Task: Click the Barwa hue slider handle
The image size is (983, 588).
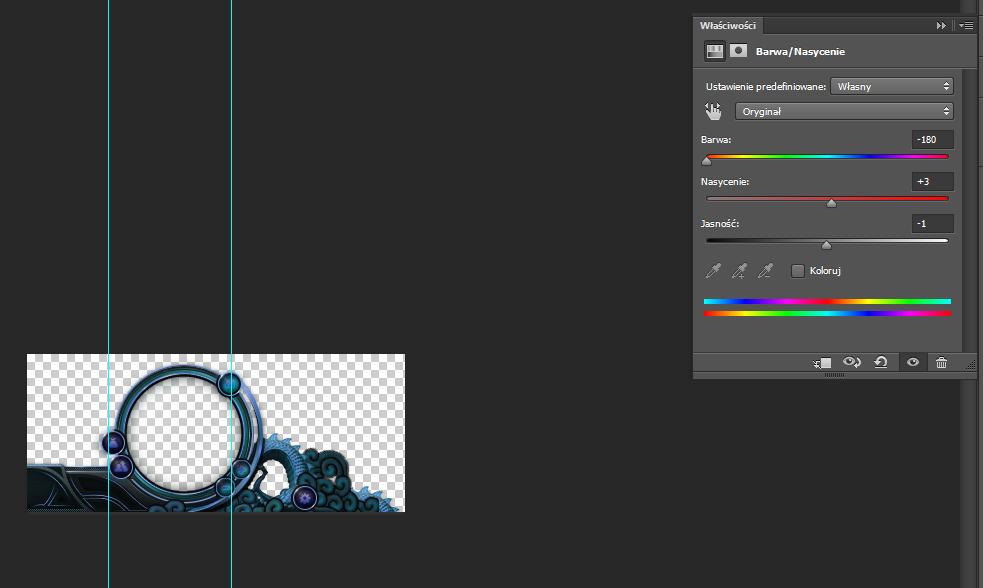Action: point(707,162)
